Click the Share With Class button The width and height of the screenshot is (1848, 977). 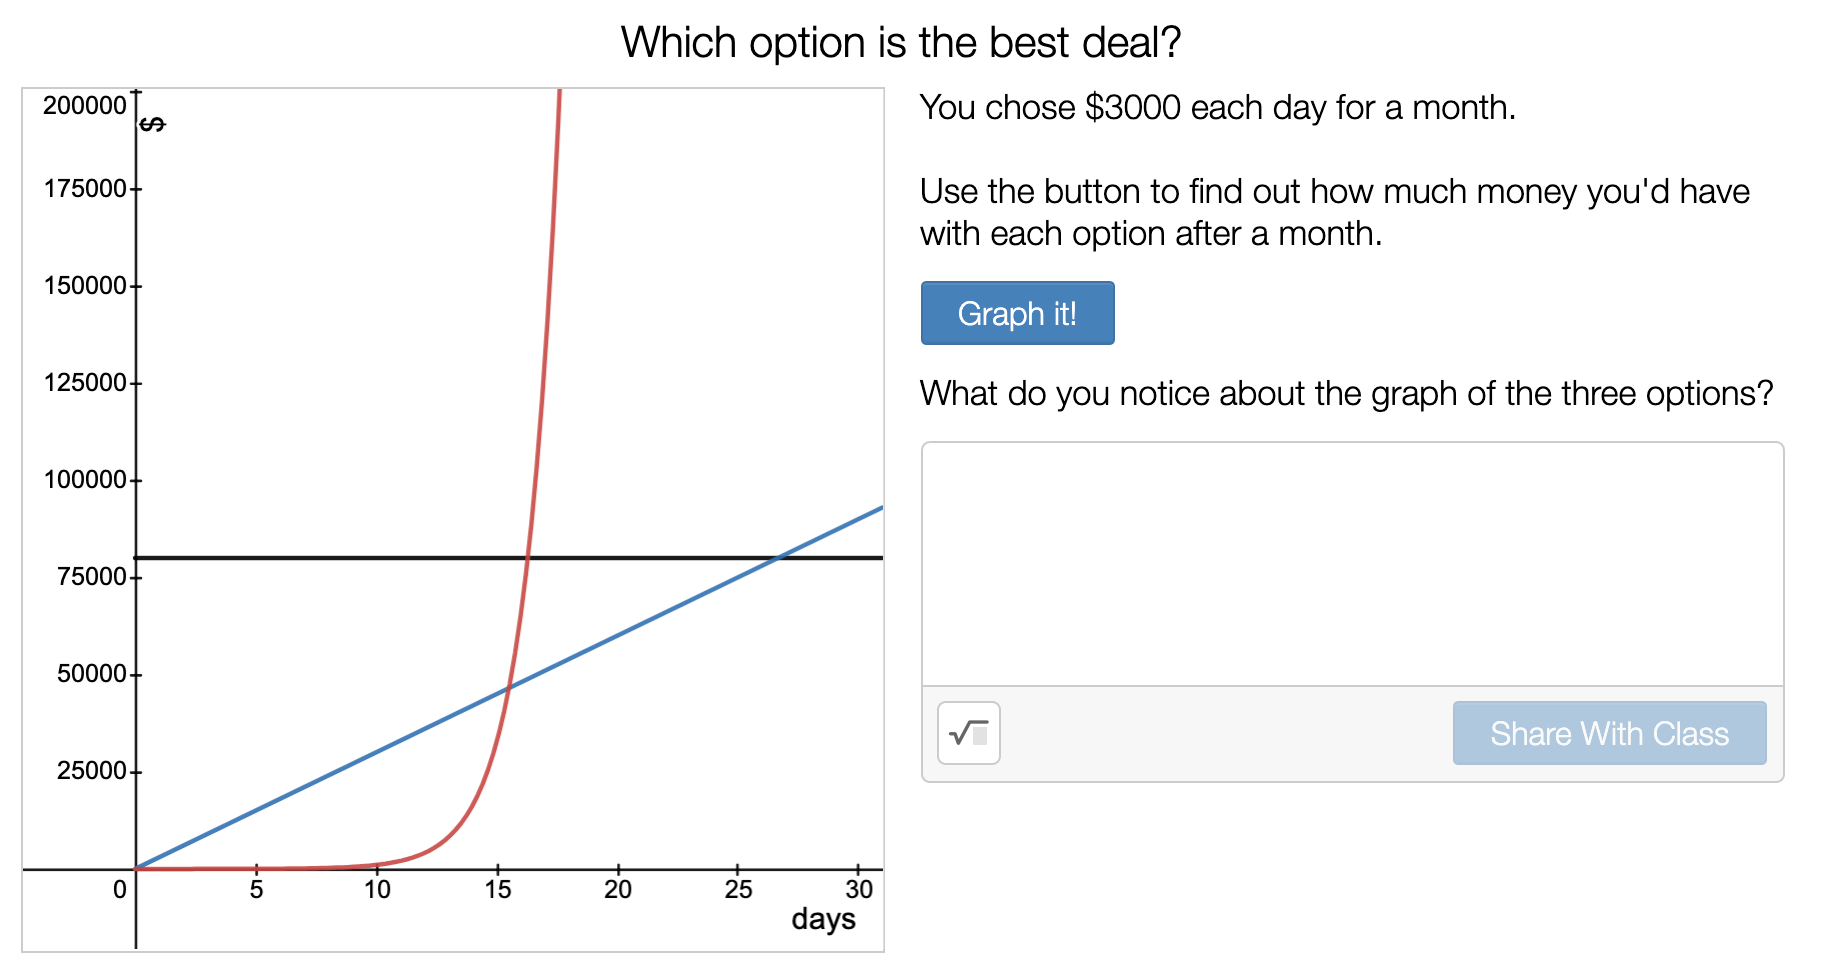(x=1609, y=733)
